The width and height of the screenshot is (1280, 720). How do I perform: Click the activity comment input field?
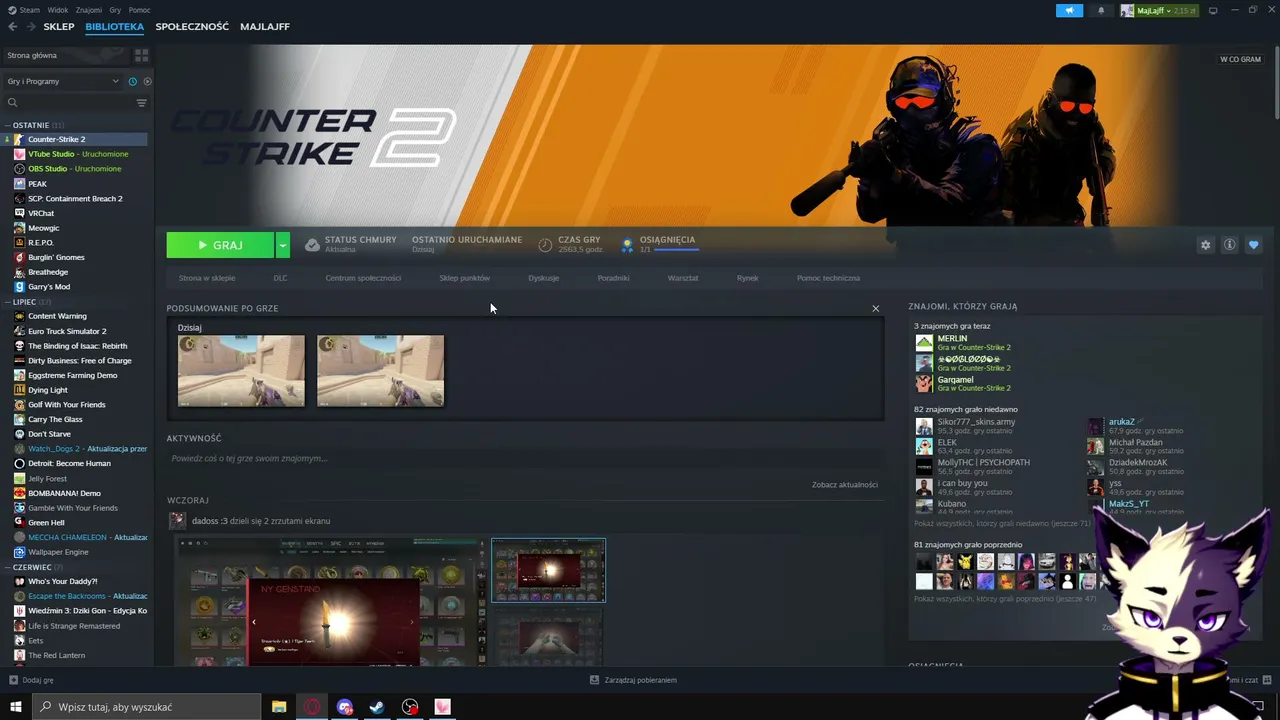coord(525,458)
